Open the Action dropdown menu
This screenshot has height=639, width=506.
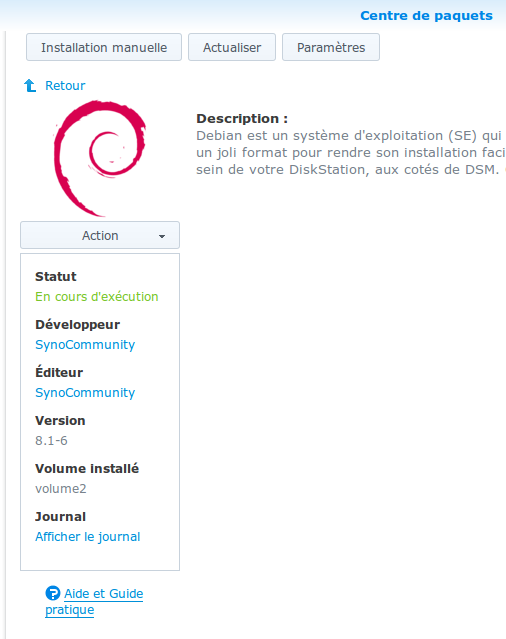[x=100, y=235]
